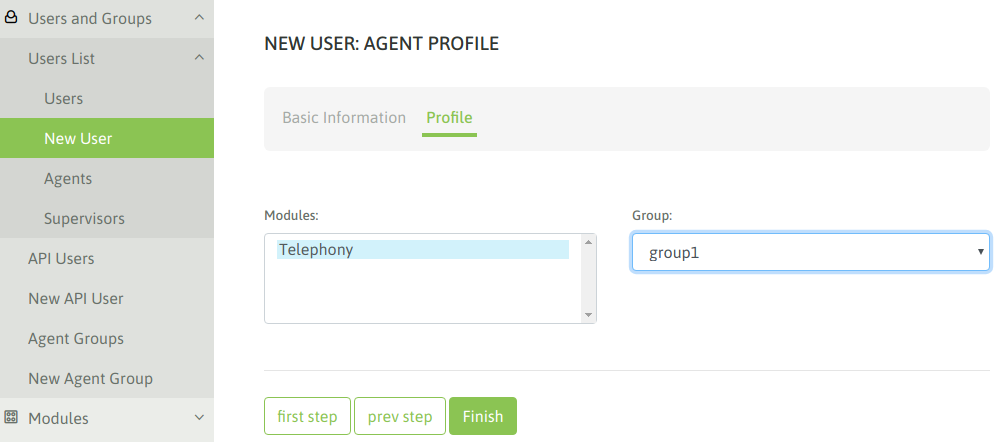Expand the Modules sidebar chevron
This screenshot has height=442, width=1000.
199,418
